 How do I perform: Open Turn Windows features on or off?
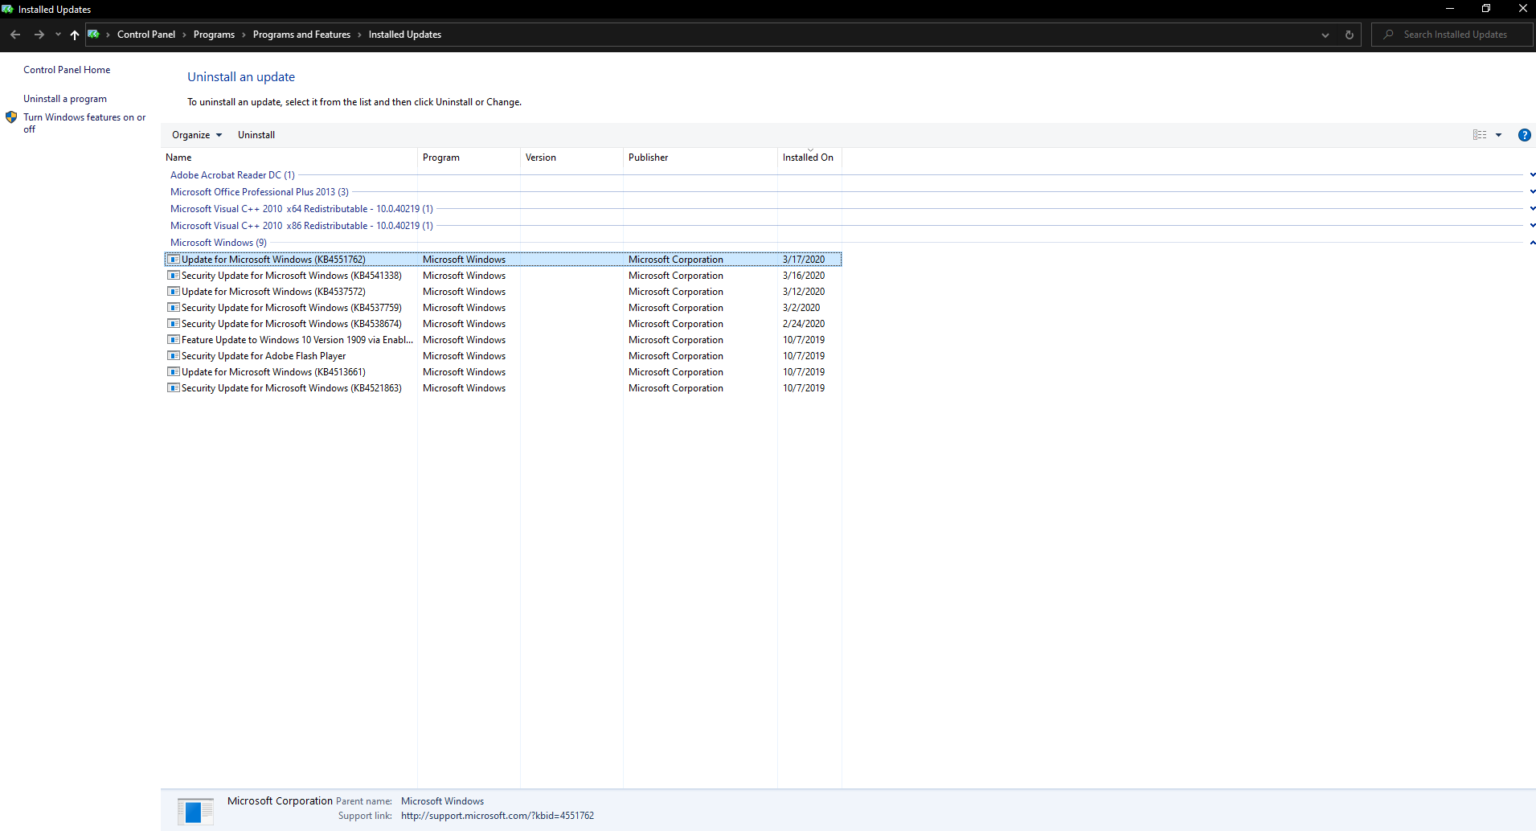(84, 122)
